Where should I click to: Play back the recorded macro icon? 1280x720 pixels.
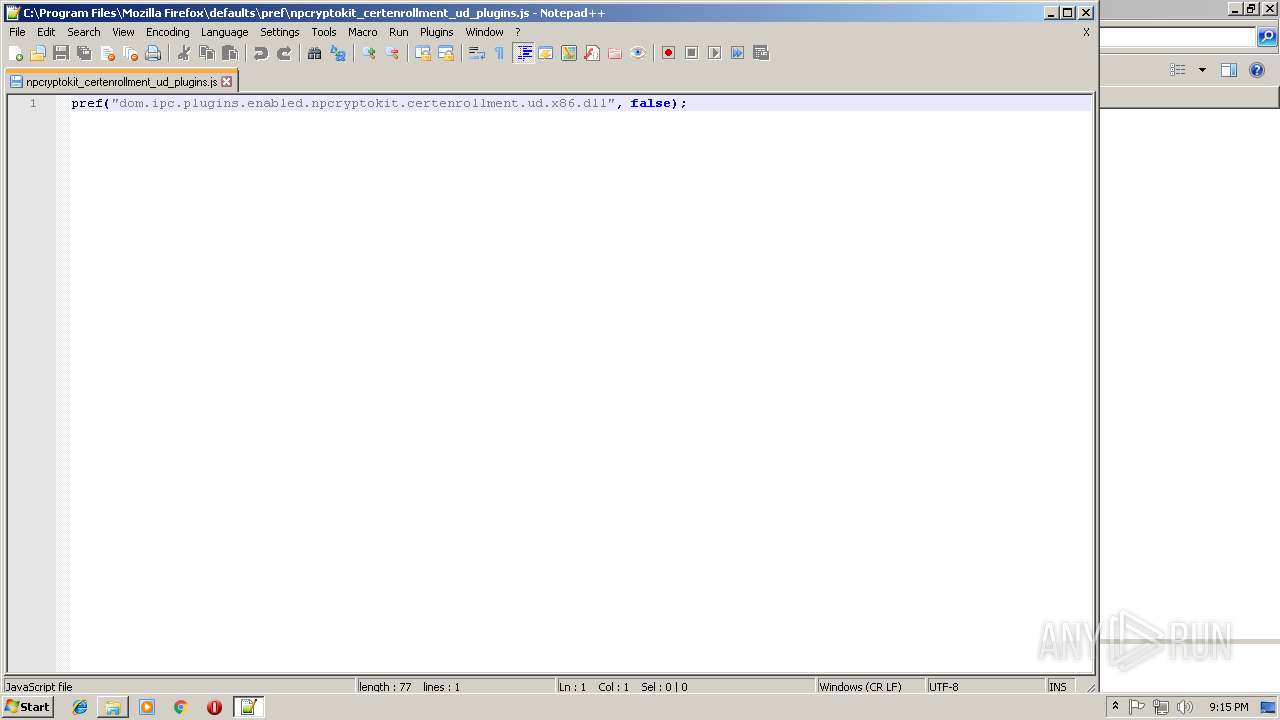tap(714, 53)
